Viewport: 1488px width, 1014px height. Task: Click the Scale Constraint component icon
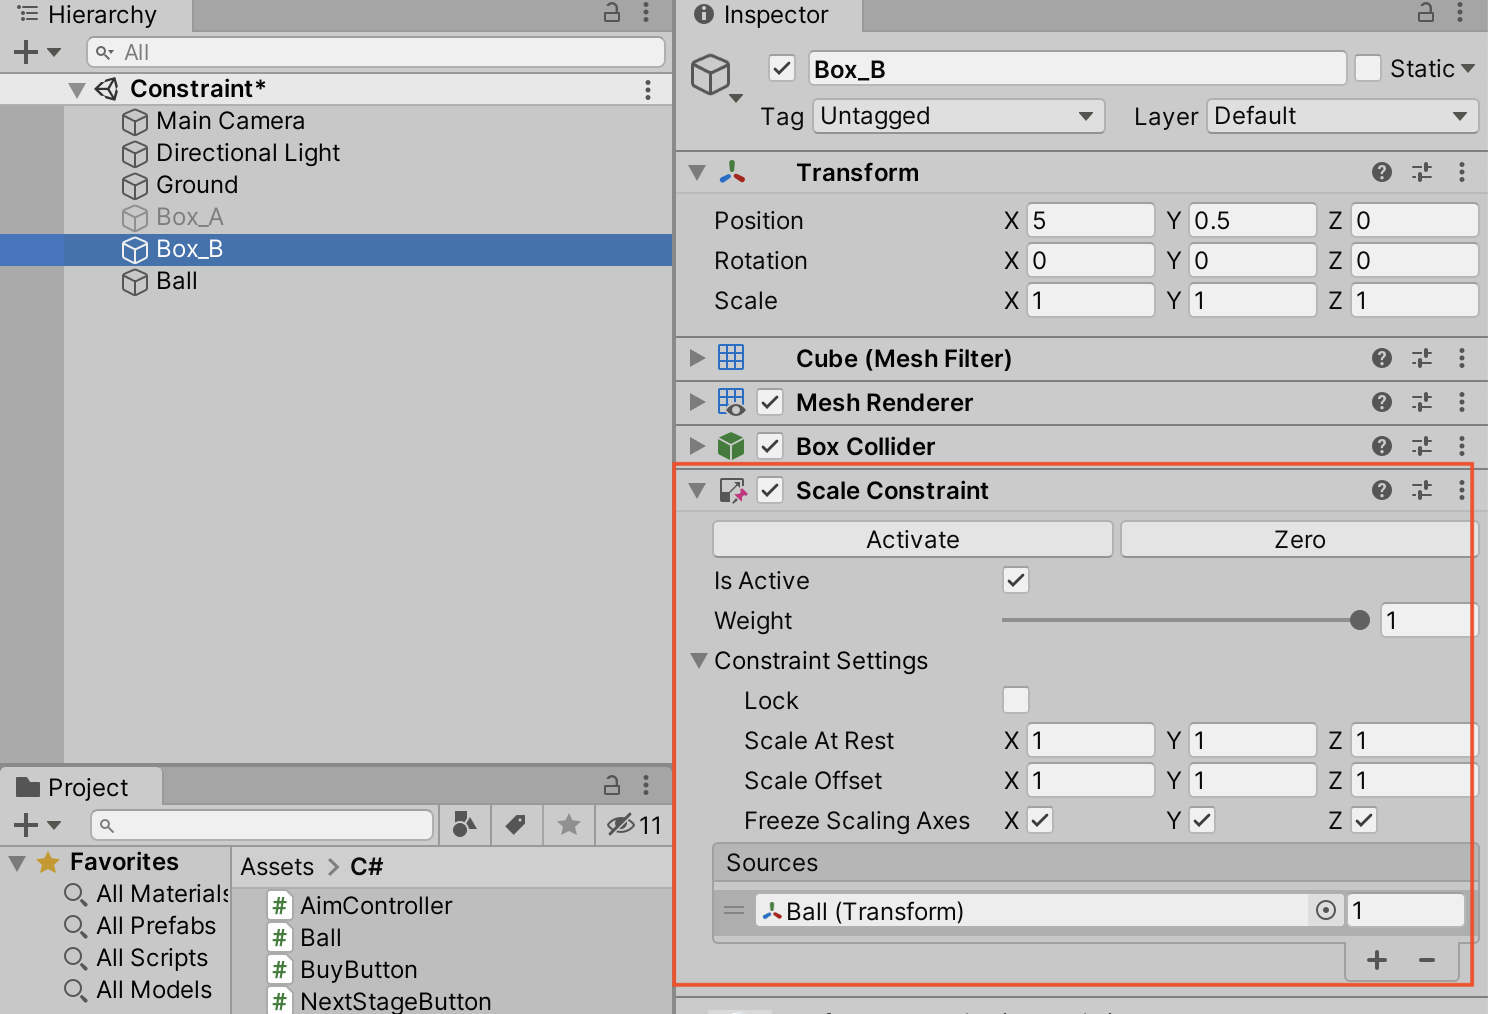tap(734, 490)
